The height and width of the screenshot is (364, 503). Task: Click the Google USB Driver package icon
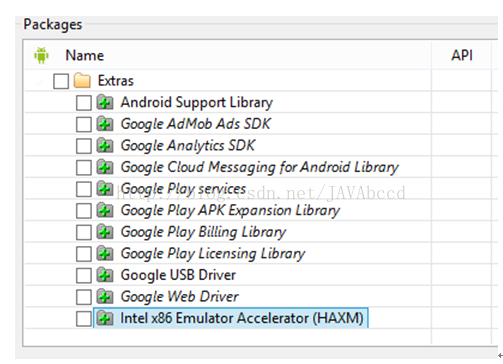[x=105, y=275]
